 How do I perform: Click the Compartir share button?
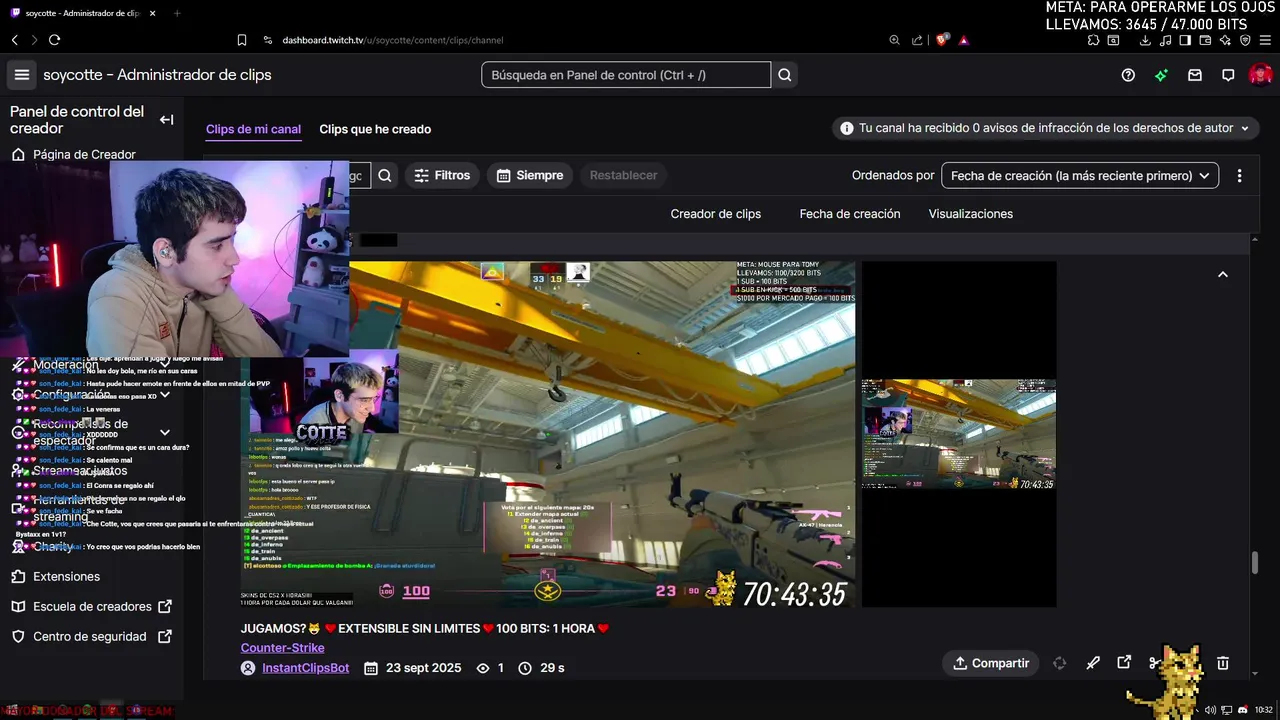(991, 663)
